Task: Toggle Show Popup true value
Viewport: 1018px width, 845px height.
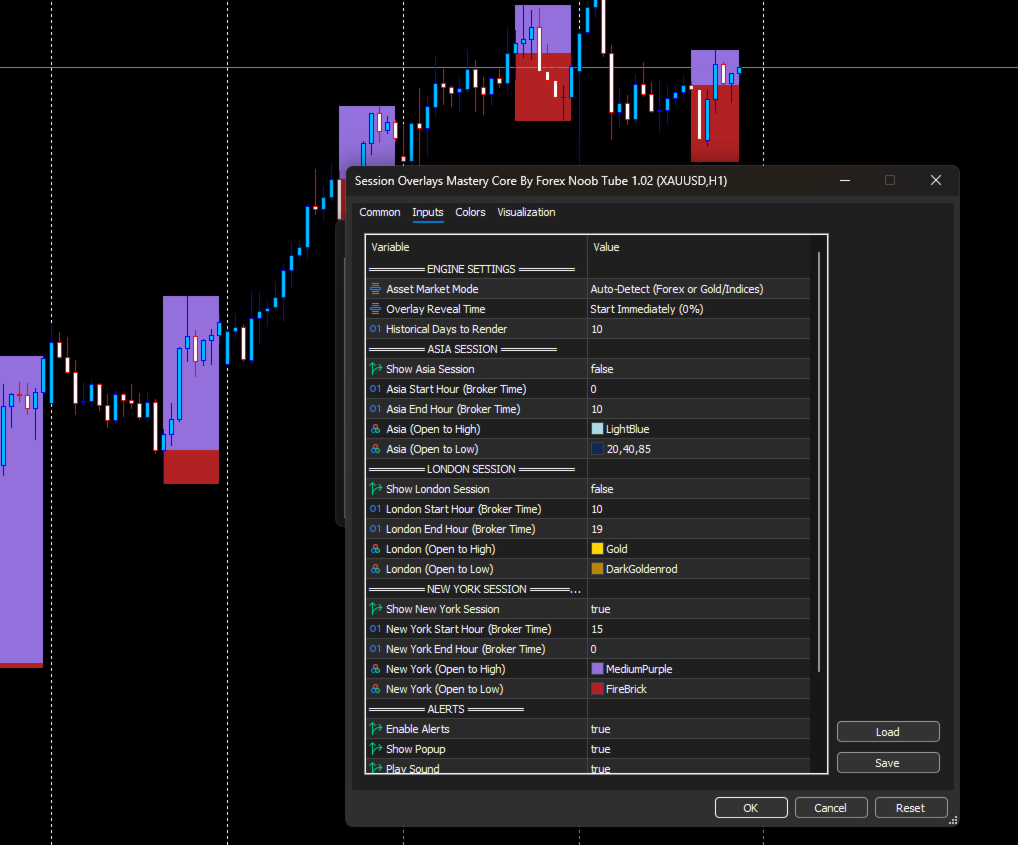Action: [699, 749]
